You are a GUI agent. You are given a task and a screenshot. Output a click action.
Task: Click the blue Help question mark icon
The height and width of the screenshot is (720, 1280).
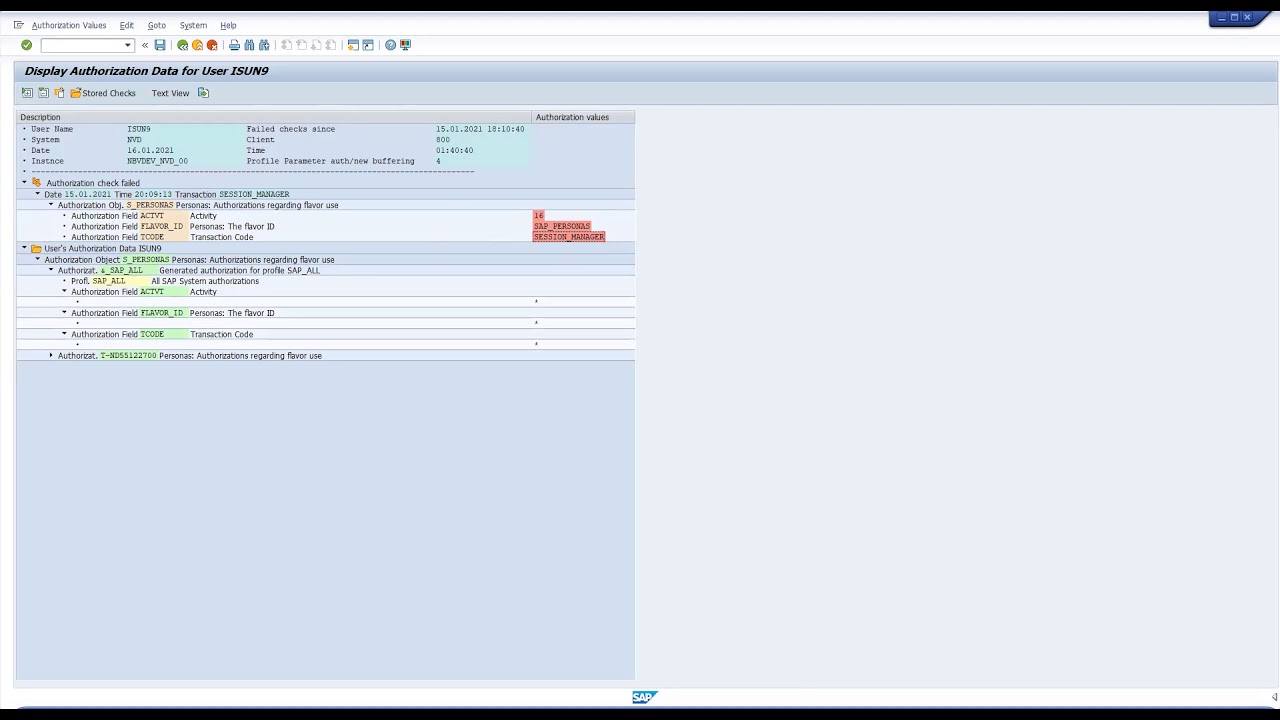pyautogui.click(x=390, y=45)
